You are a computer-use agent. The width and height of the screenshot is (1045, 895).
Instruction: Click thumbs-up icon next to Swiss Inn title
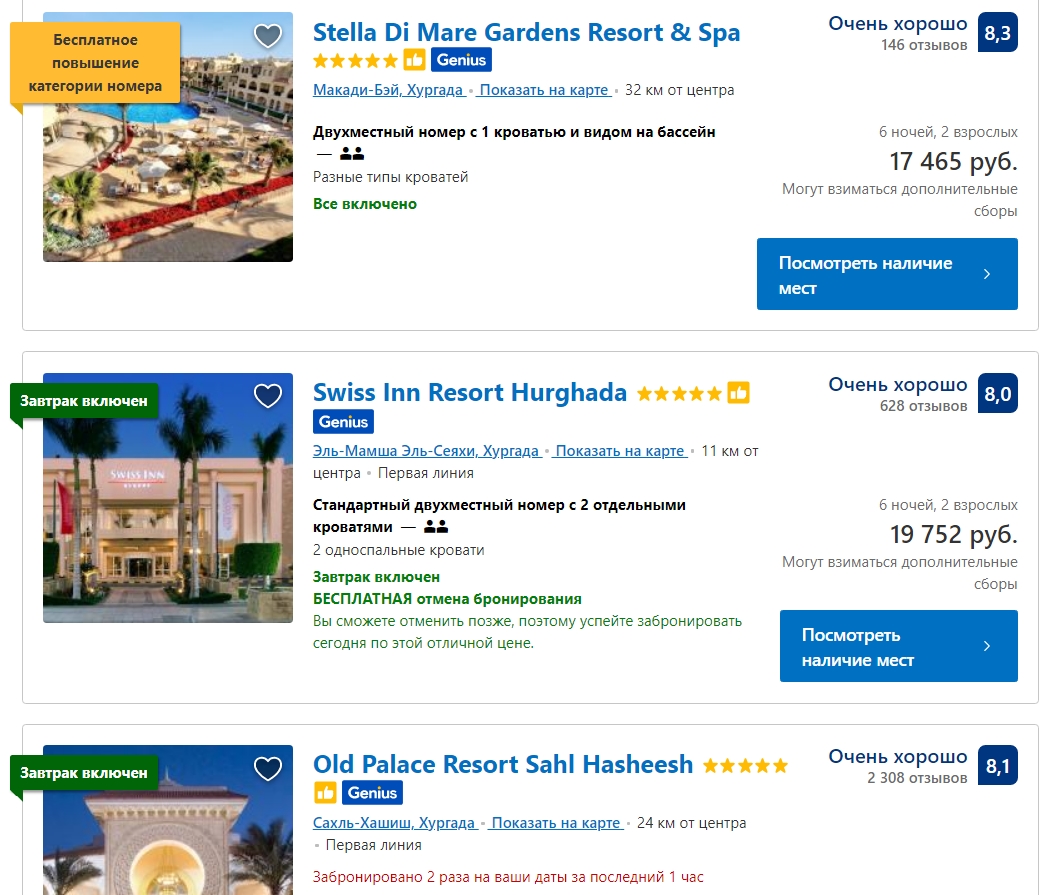738,393
